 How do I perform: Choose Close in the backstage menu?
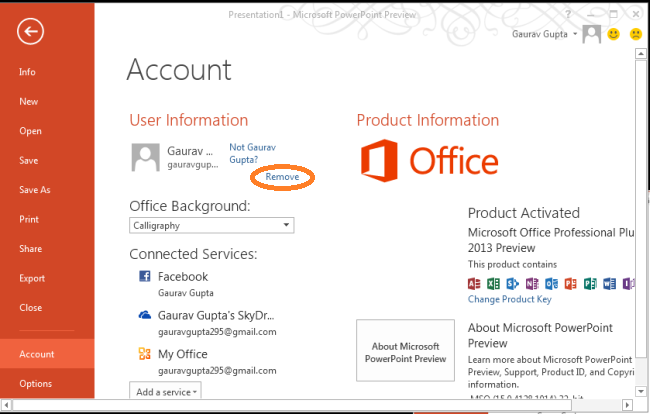[x=31, y=307]
